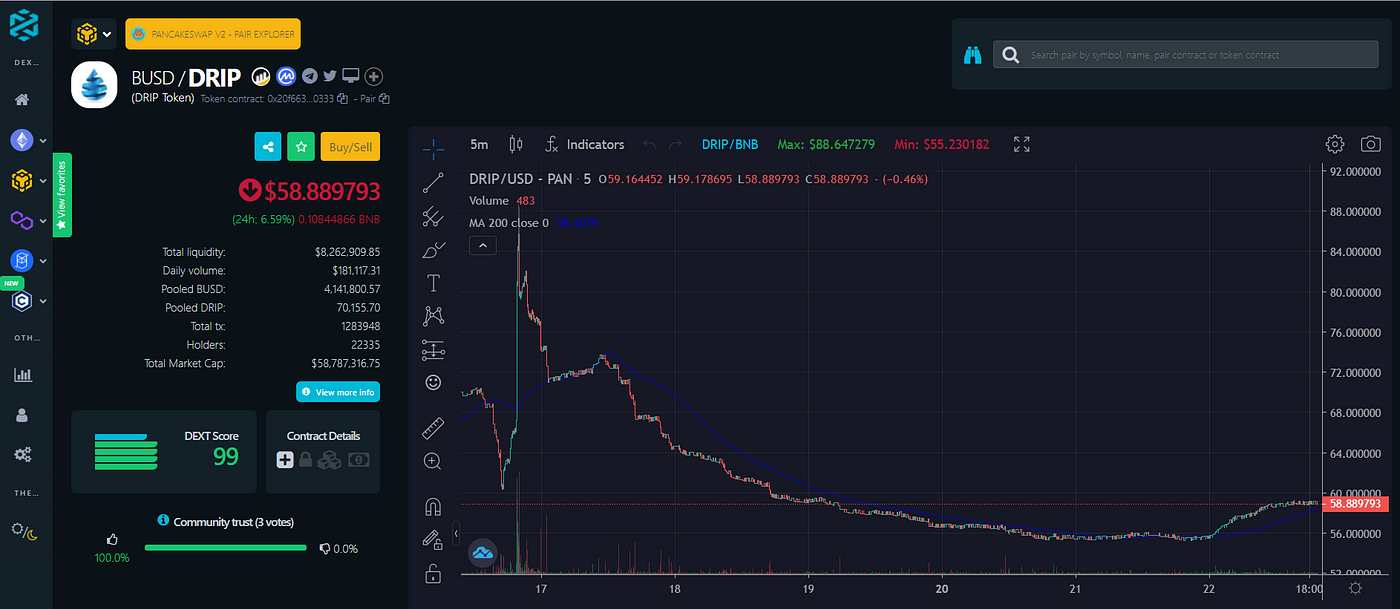Screen dimensions: 1400x609
Task: Select the crosshair cursor tool
Action: coord(433,149)
